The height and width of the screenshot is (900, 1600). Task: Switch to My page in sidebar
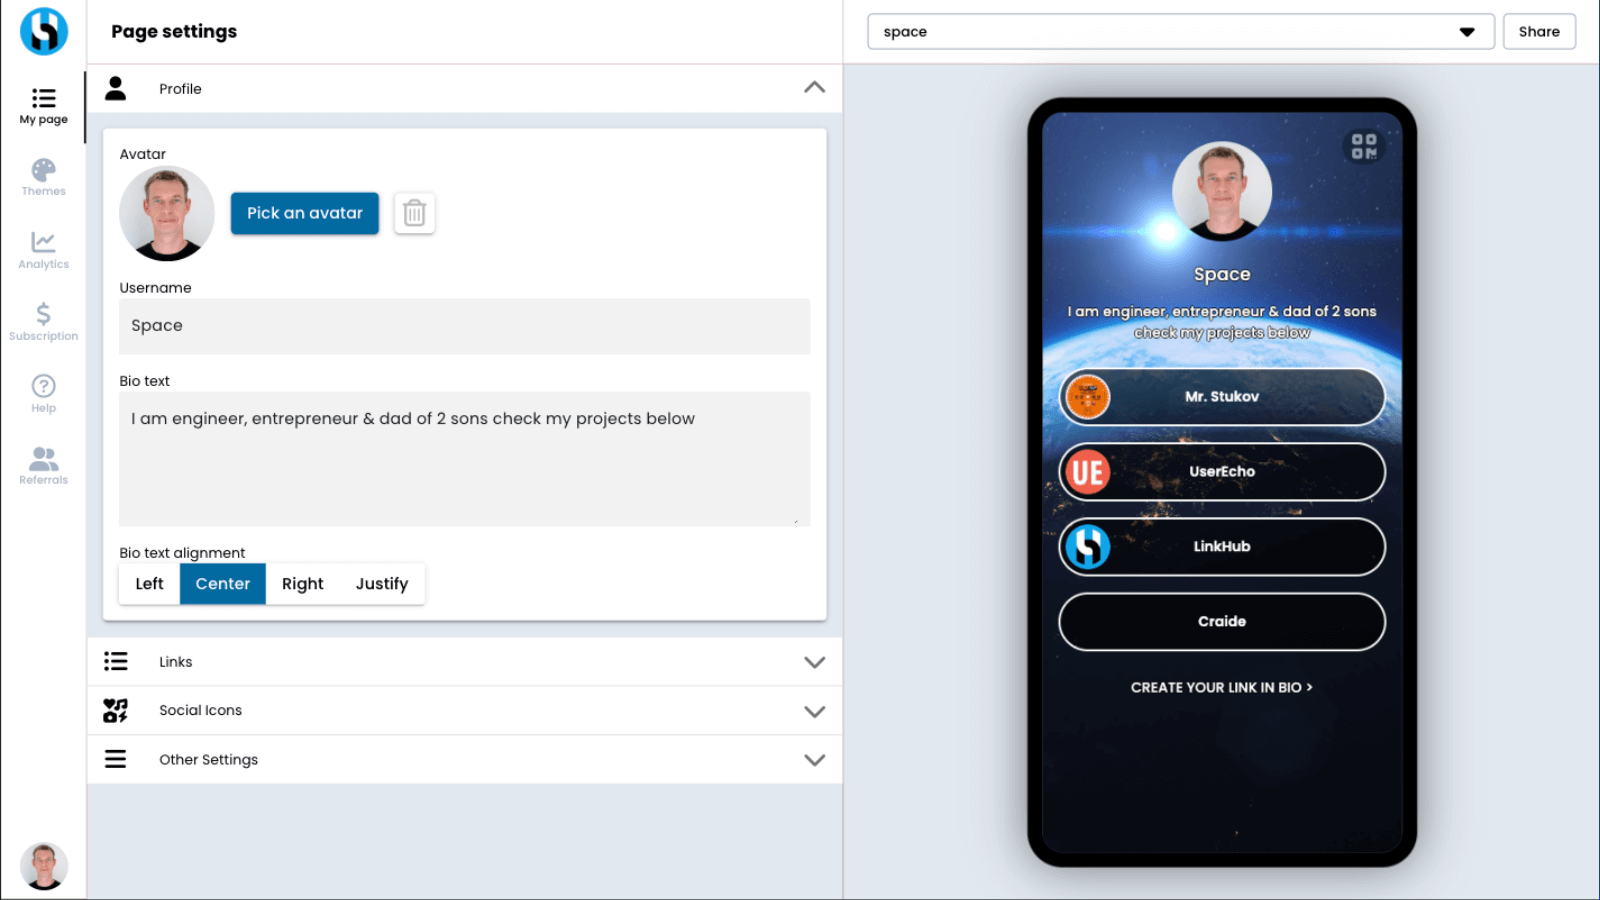click(43, 106)
